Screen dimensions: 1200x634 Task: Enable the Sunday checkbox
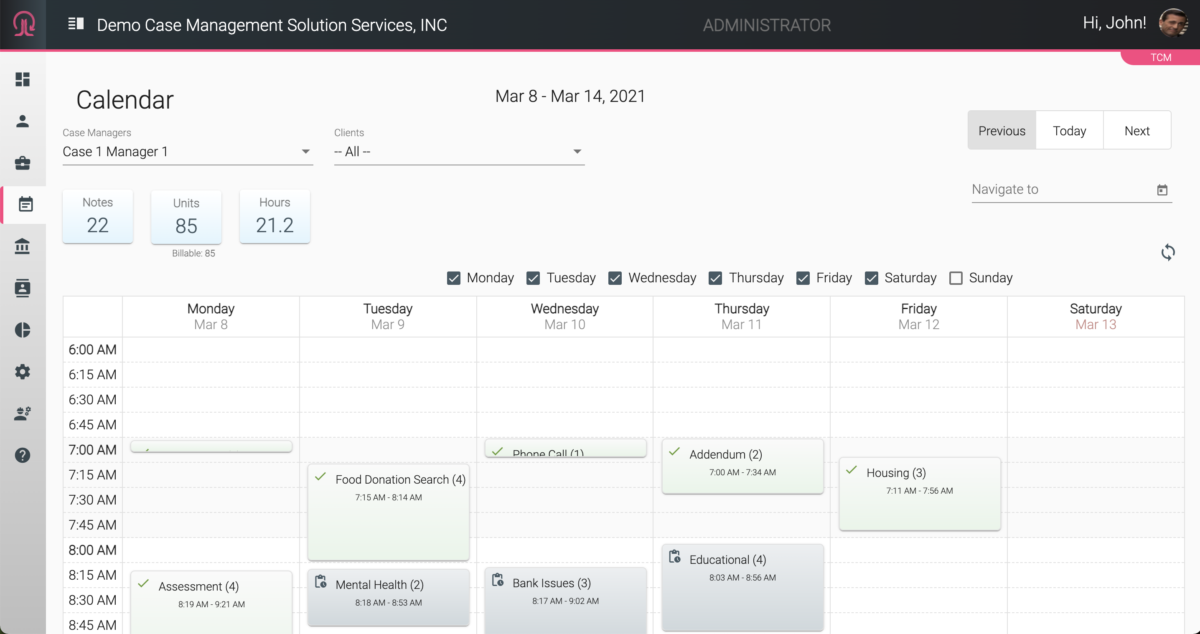tap(956, 278)
